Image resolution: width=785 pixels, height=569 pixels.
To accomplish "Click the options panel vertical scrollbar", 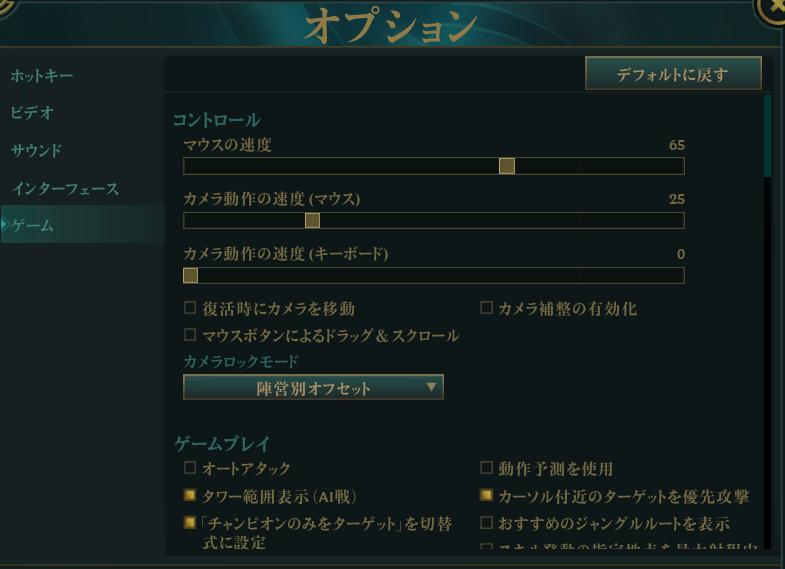I will click(767, 136).
